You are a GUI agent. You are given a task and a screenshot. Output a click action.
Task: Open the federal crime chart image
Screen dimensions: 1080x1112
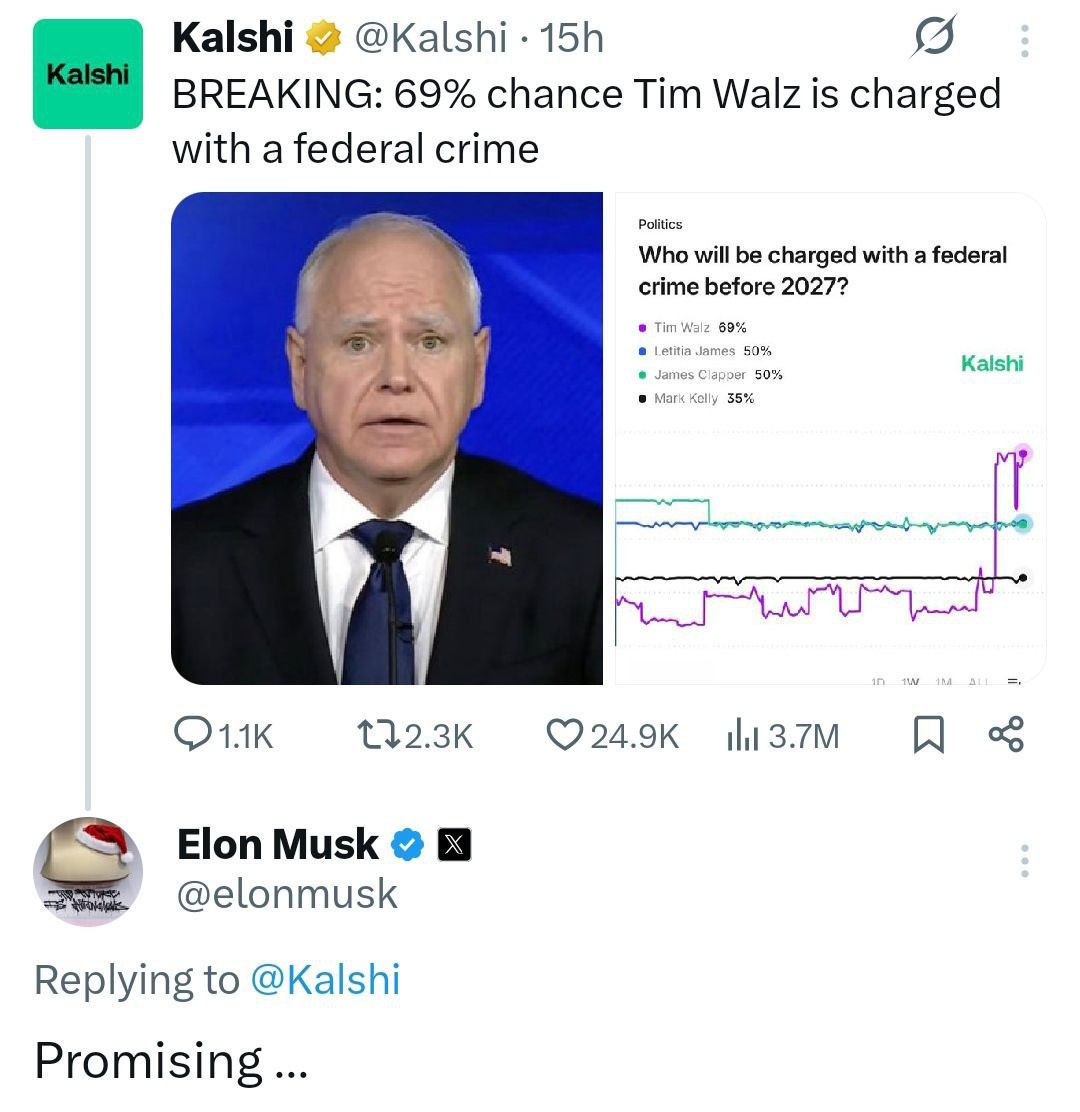tap(830, 438)
